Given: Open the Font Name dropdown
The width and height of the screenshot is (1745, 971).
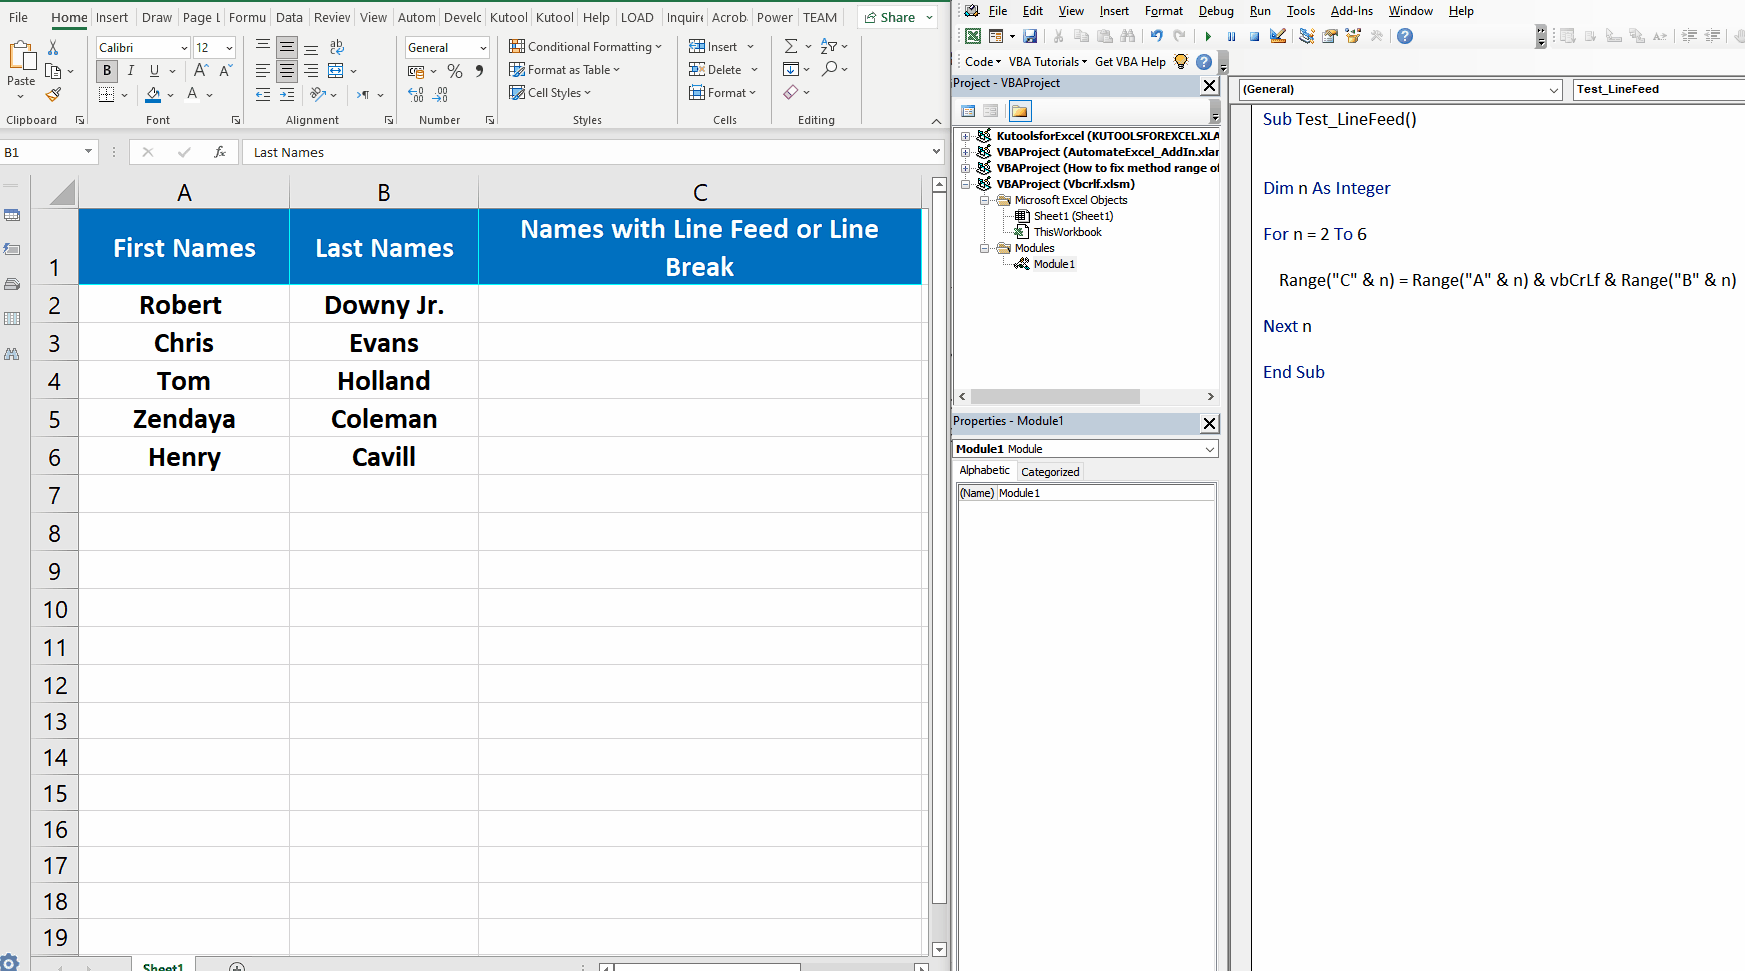Looking at the screenshot, I should click(x=184, y=47).
